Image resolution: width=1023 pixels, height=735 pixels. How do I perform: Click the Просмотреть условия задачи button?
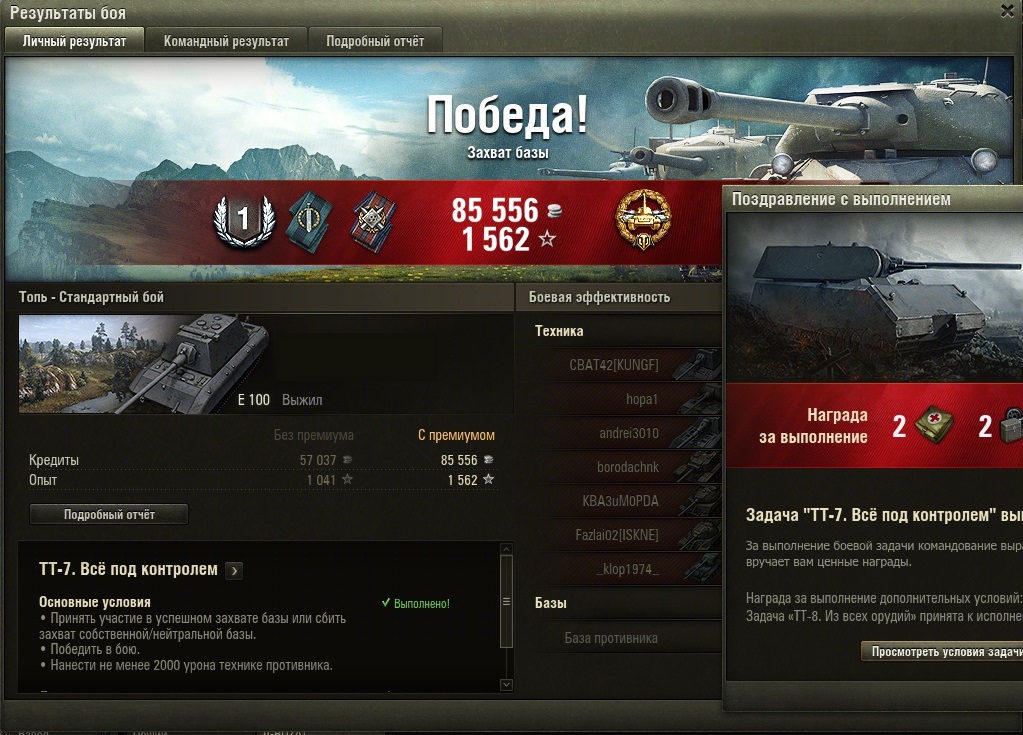[942, 652]
